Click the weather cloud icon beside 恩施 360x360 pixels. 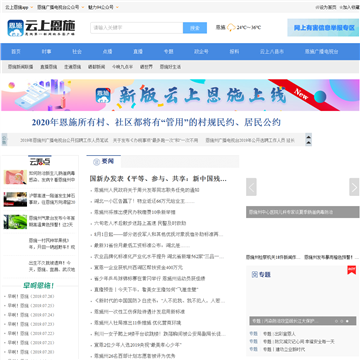(x=231, y=28)
